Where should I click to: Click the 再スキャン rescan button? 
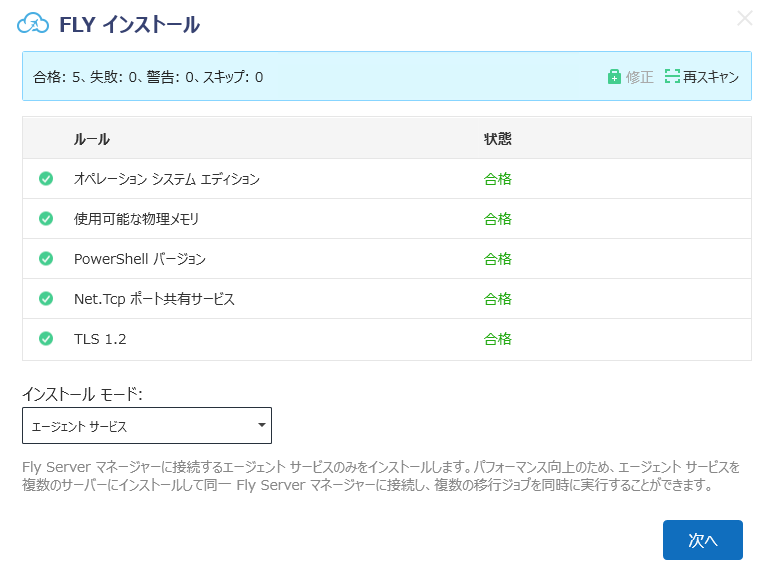[x=701, y=76]
